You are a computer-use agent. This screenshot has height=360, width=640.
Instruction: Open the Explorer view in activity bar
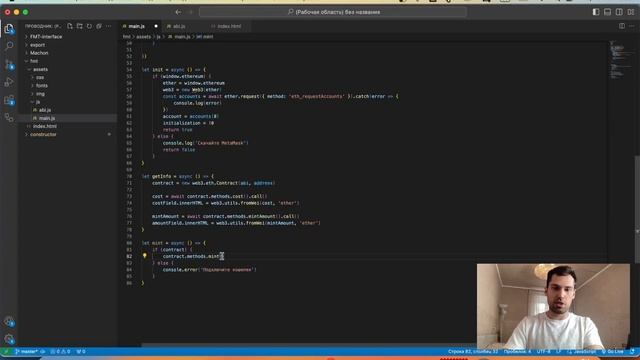(x=9, y=29)
